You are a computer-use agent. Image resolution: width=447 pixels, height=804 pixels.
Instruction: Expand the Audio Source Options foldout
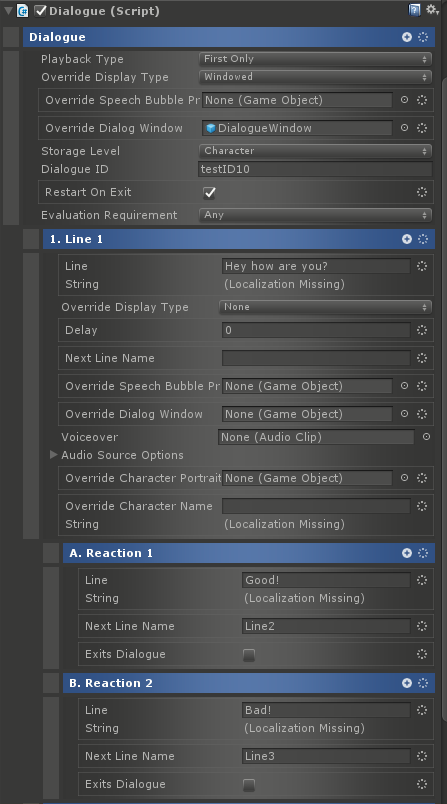tap(53, 455)
